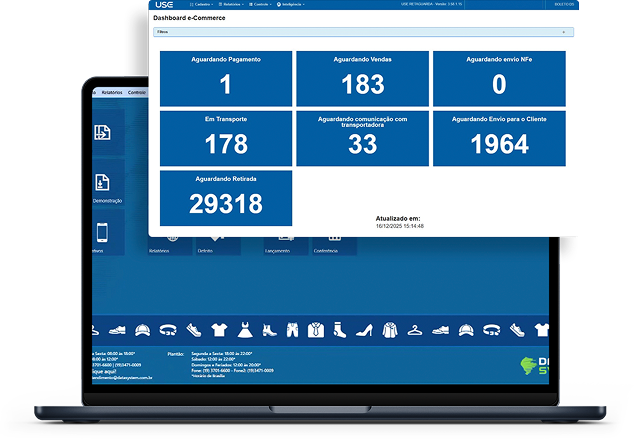Image resolution: width=634 pixels, height=439 pixels.
Task: Click the dress icon in the clothing strip
Action: tap(243, 329)
